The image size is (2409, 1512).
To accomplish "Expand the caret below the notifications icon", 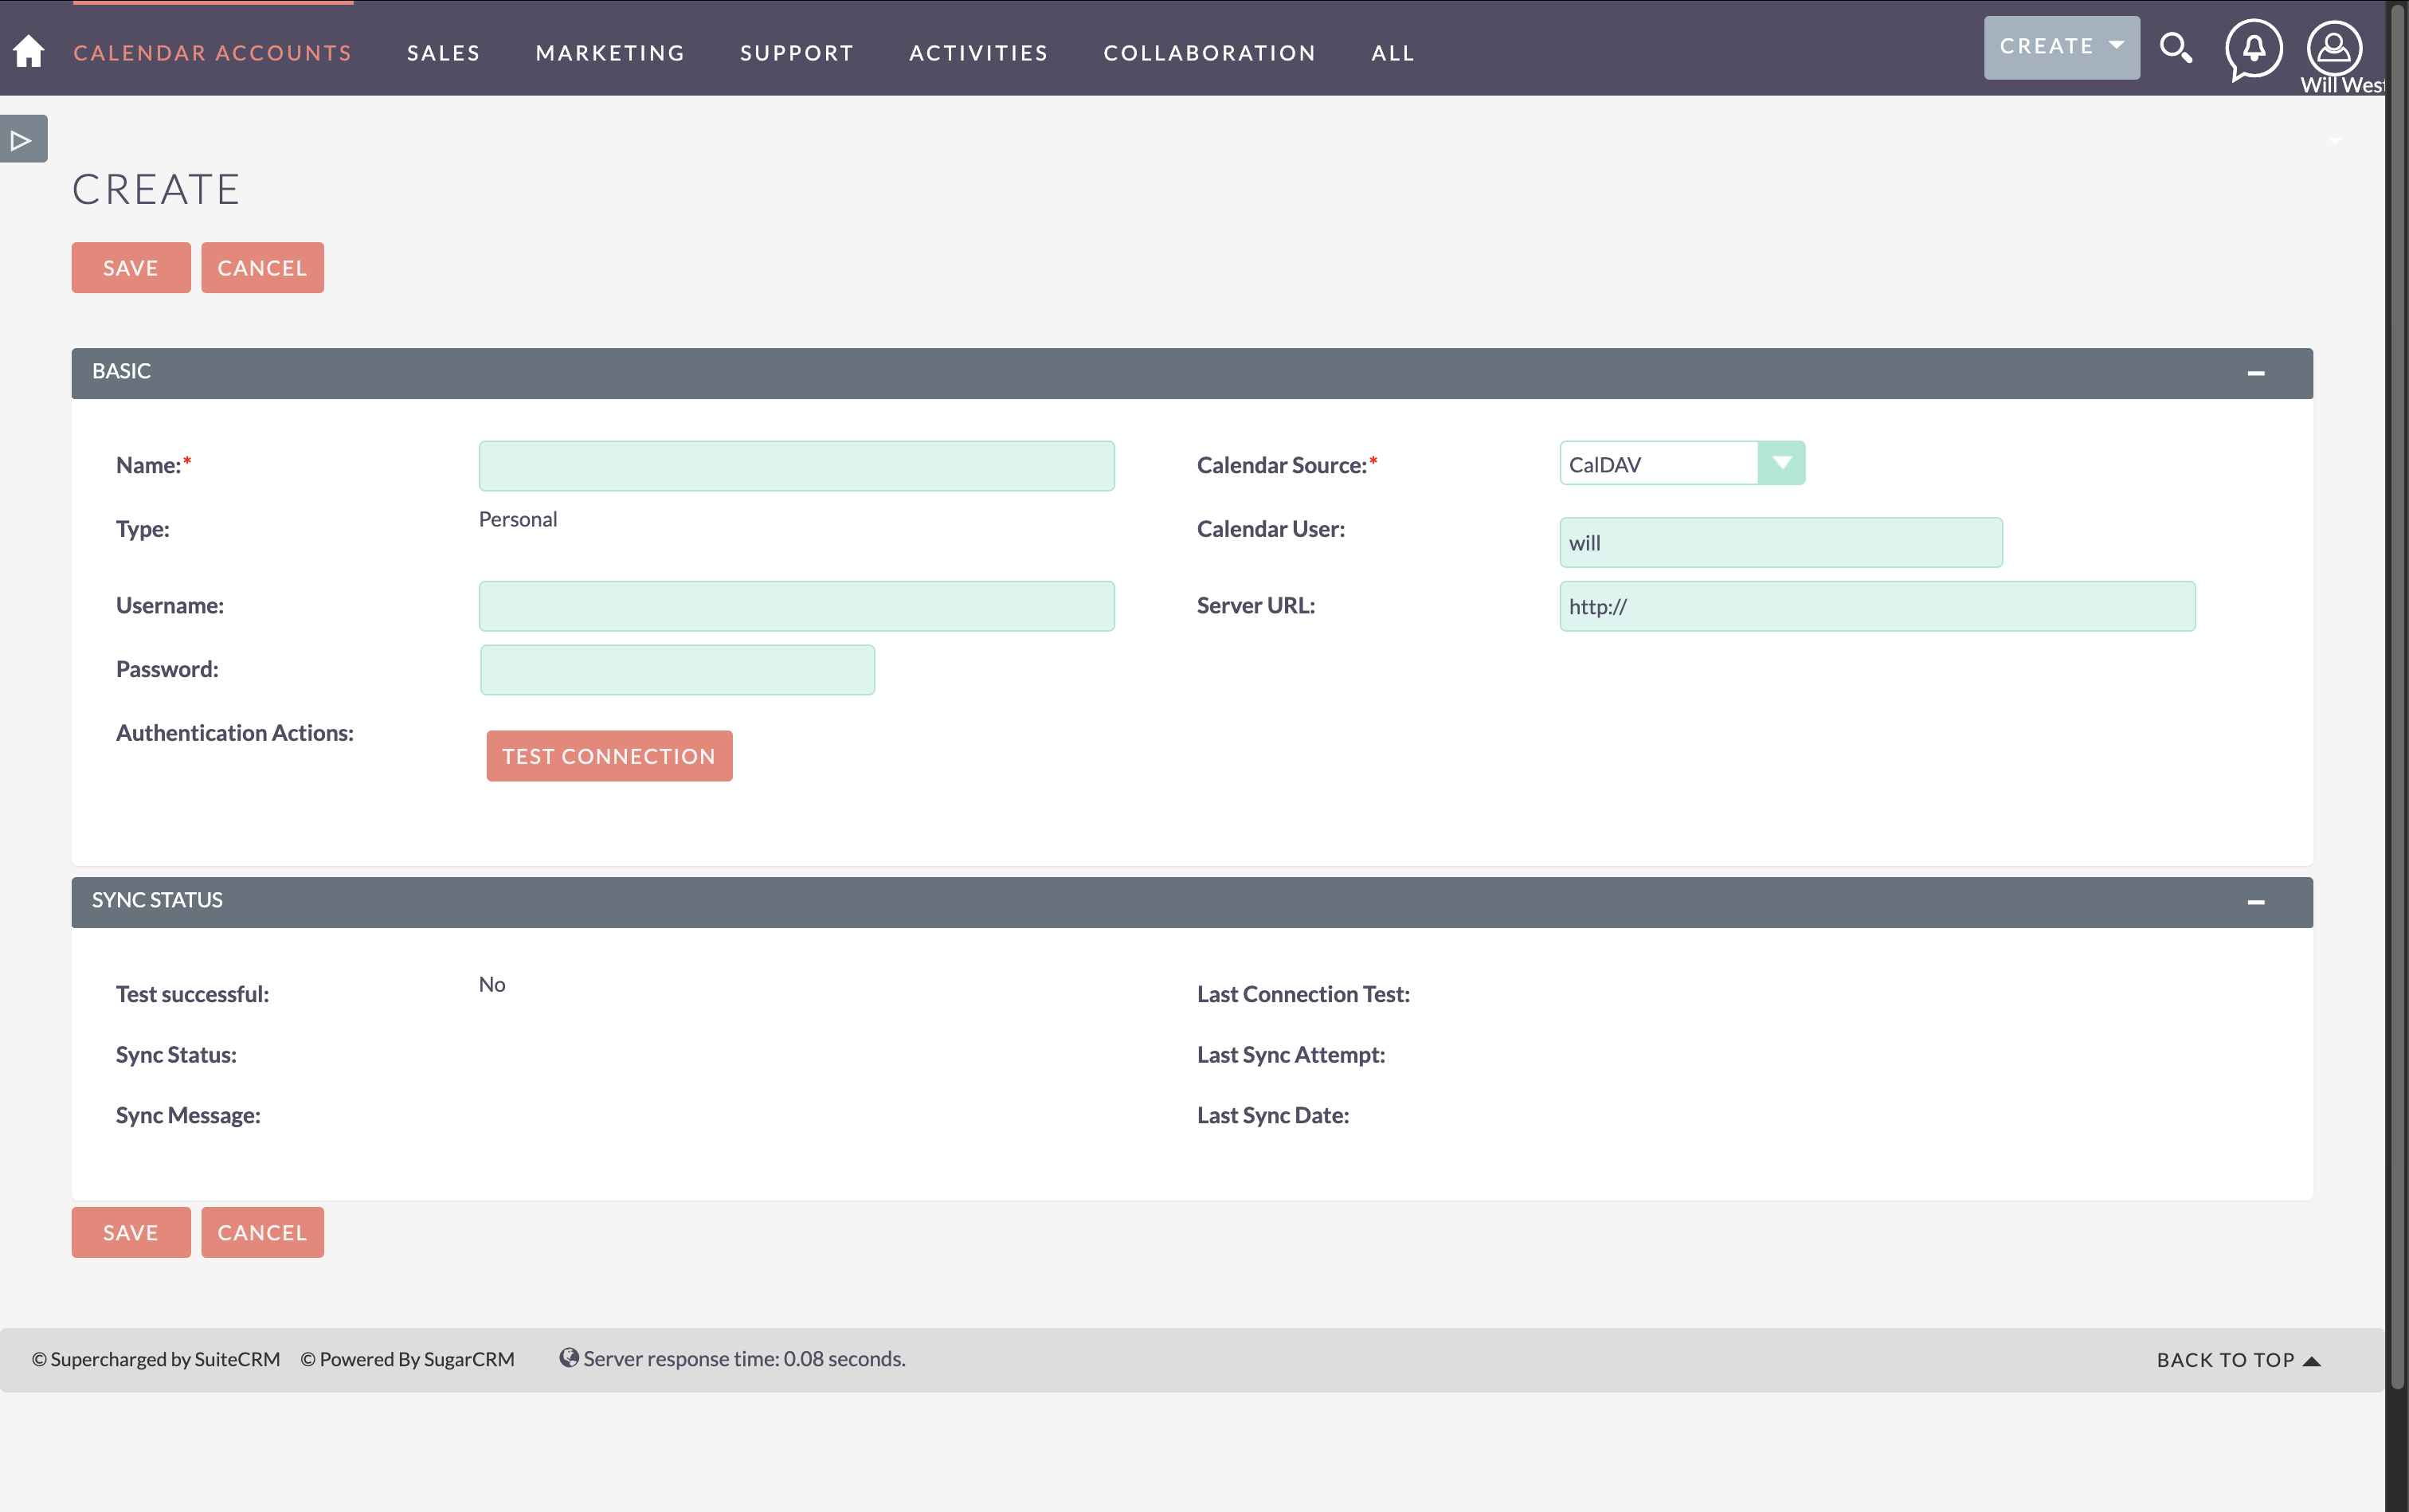I will pyautogui.click(x=2336, y=140).
